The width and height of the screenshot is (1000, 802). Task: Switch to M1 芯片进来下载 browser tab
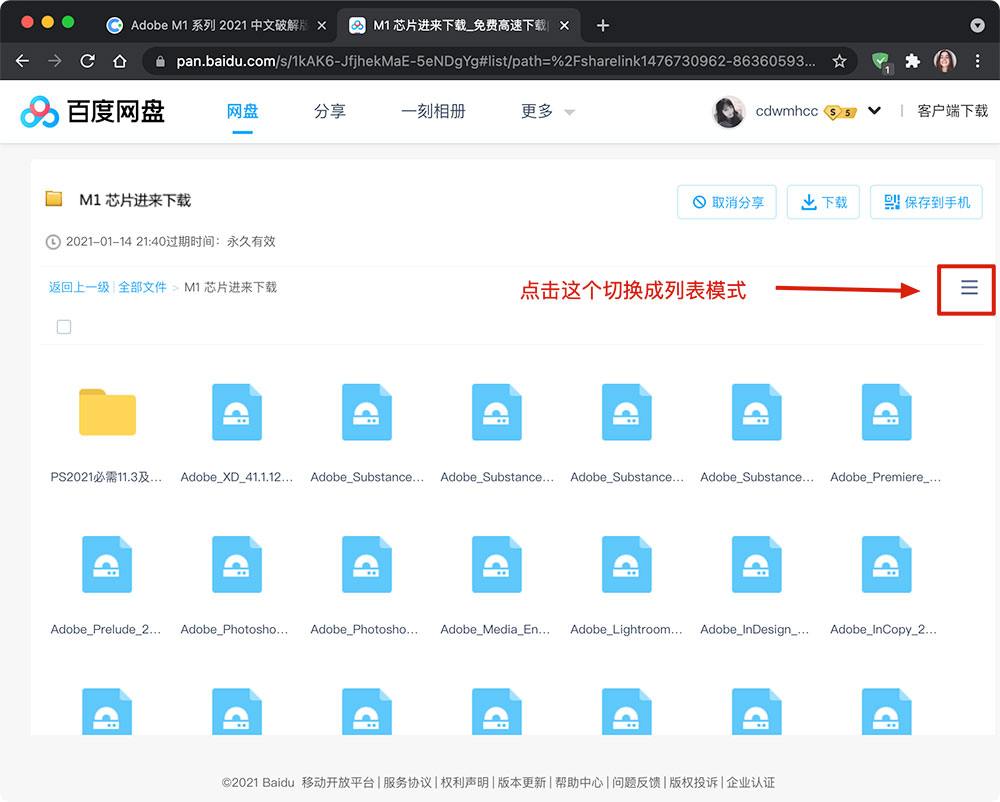(x=459, y=26)
